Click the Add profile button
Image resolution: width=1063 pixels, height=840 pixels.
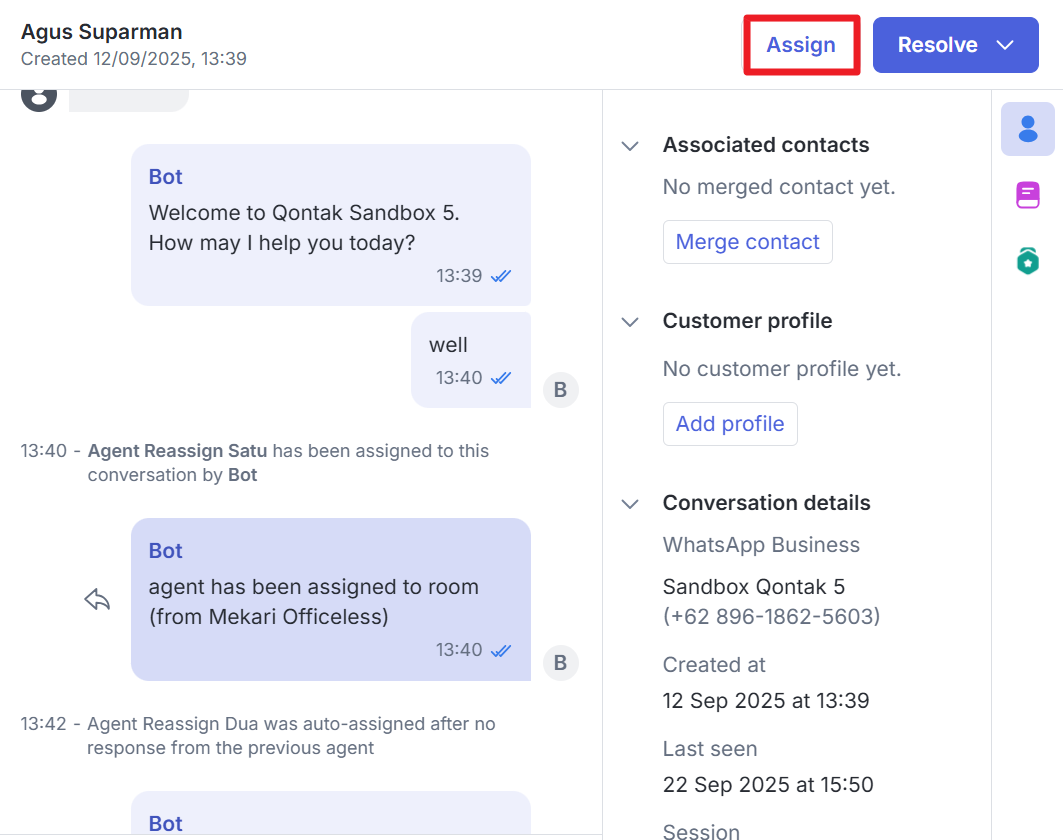point(729,424)
